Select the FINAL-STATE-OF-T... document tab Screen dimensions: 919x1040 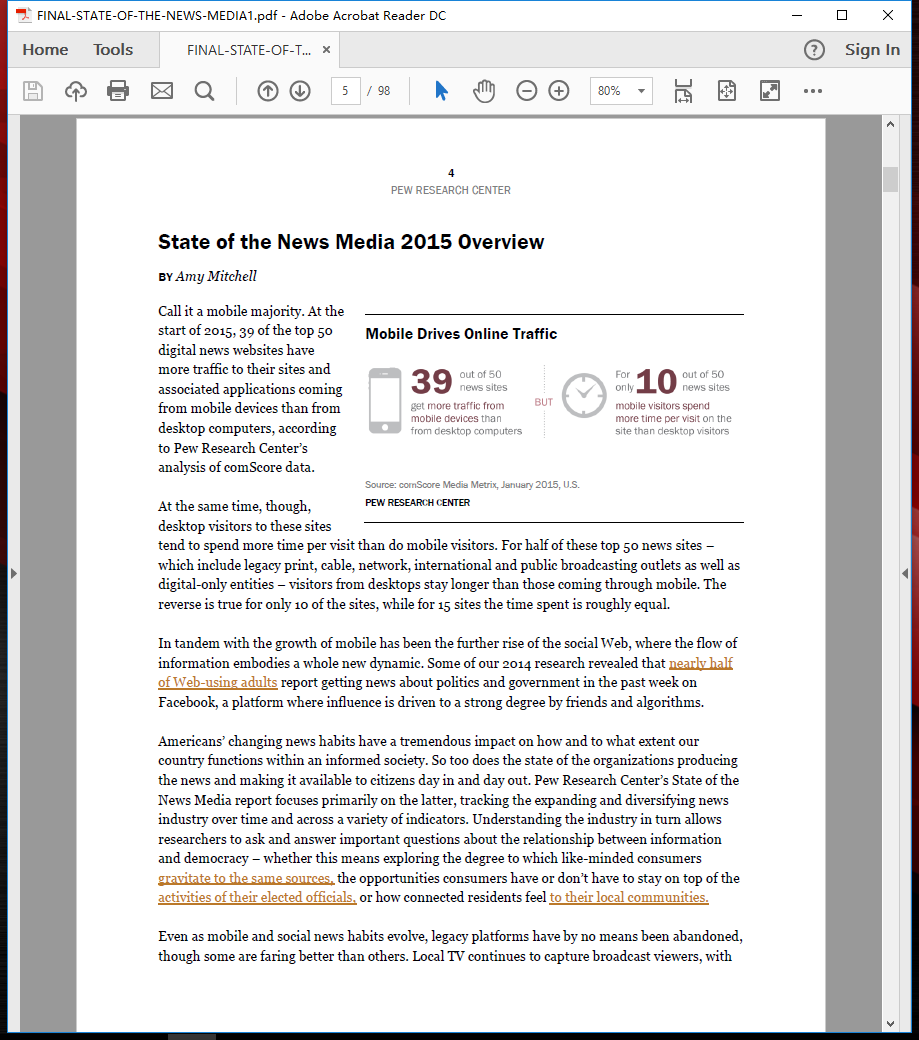[249, 50]
